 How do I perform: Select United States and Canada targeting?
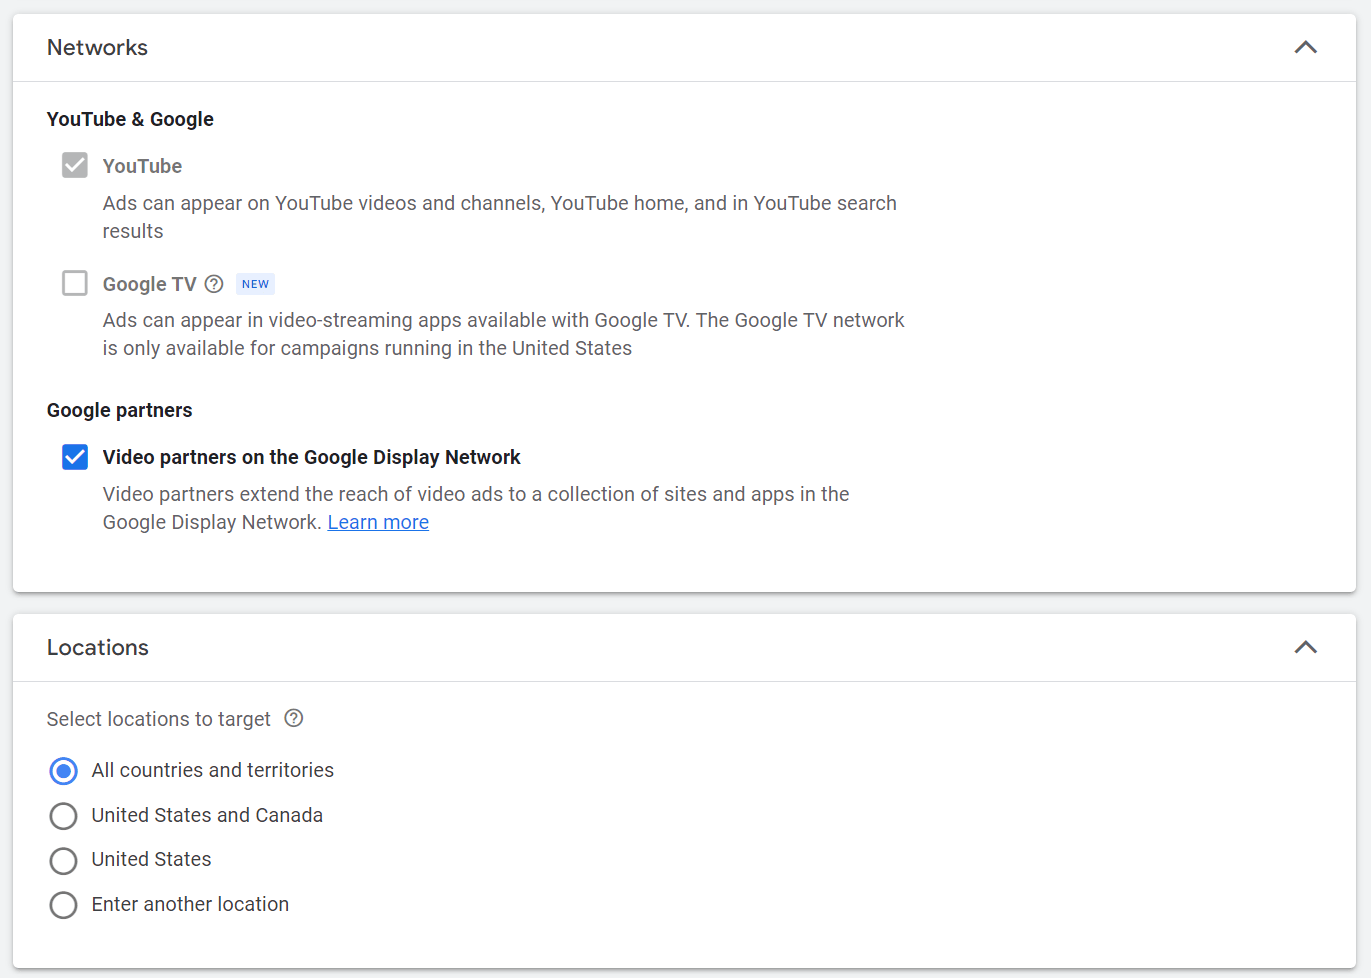point(63,815)
